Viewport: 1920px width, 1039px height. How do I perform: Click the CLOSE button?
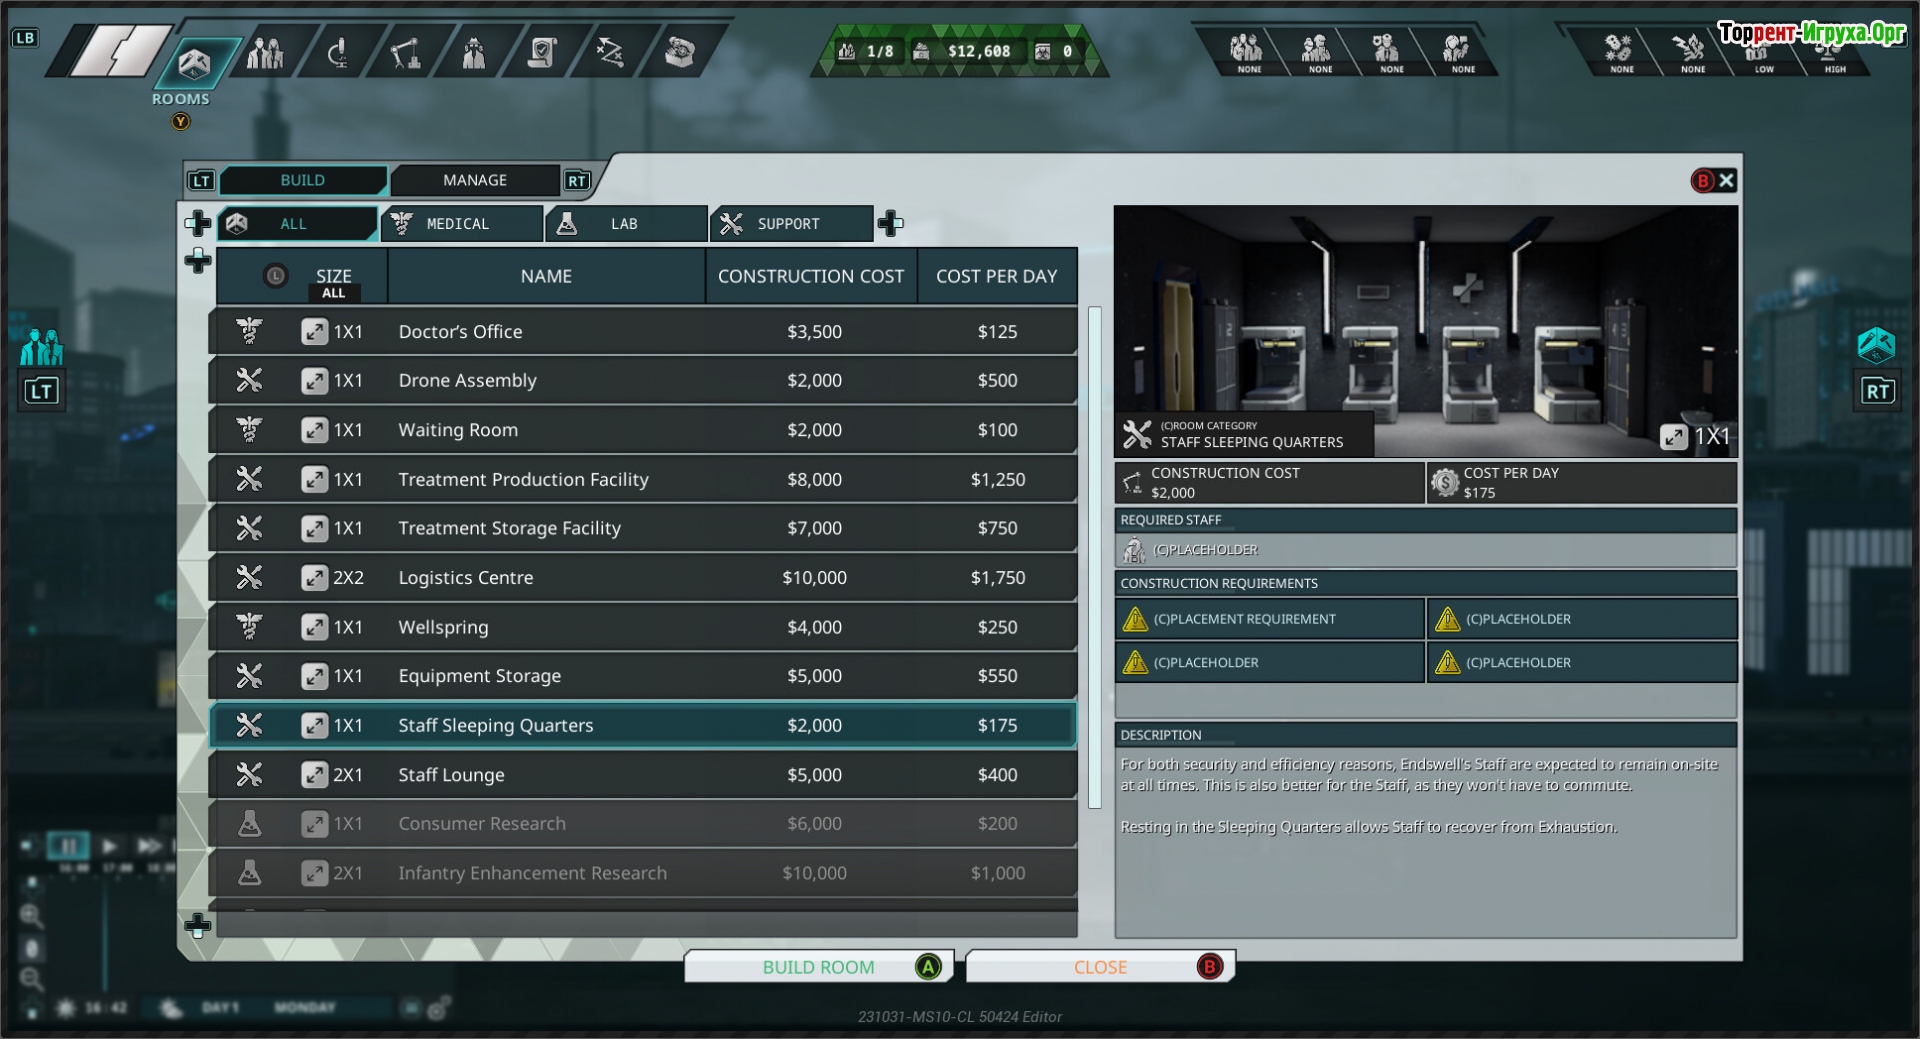pos(1100,967)
